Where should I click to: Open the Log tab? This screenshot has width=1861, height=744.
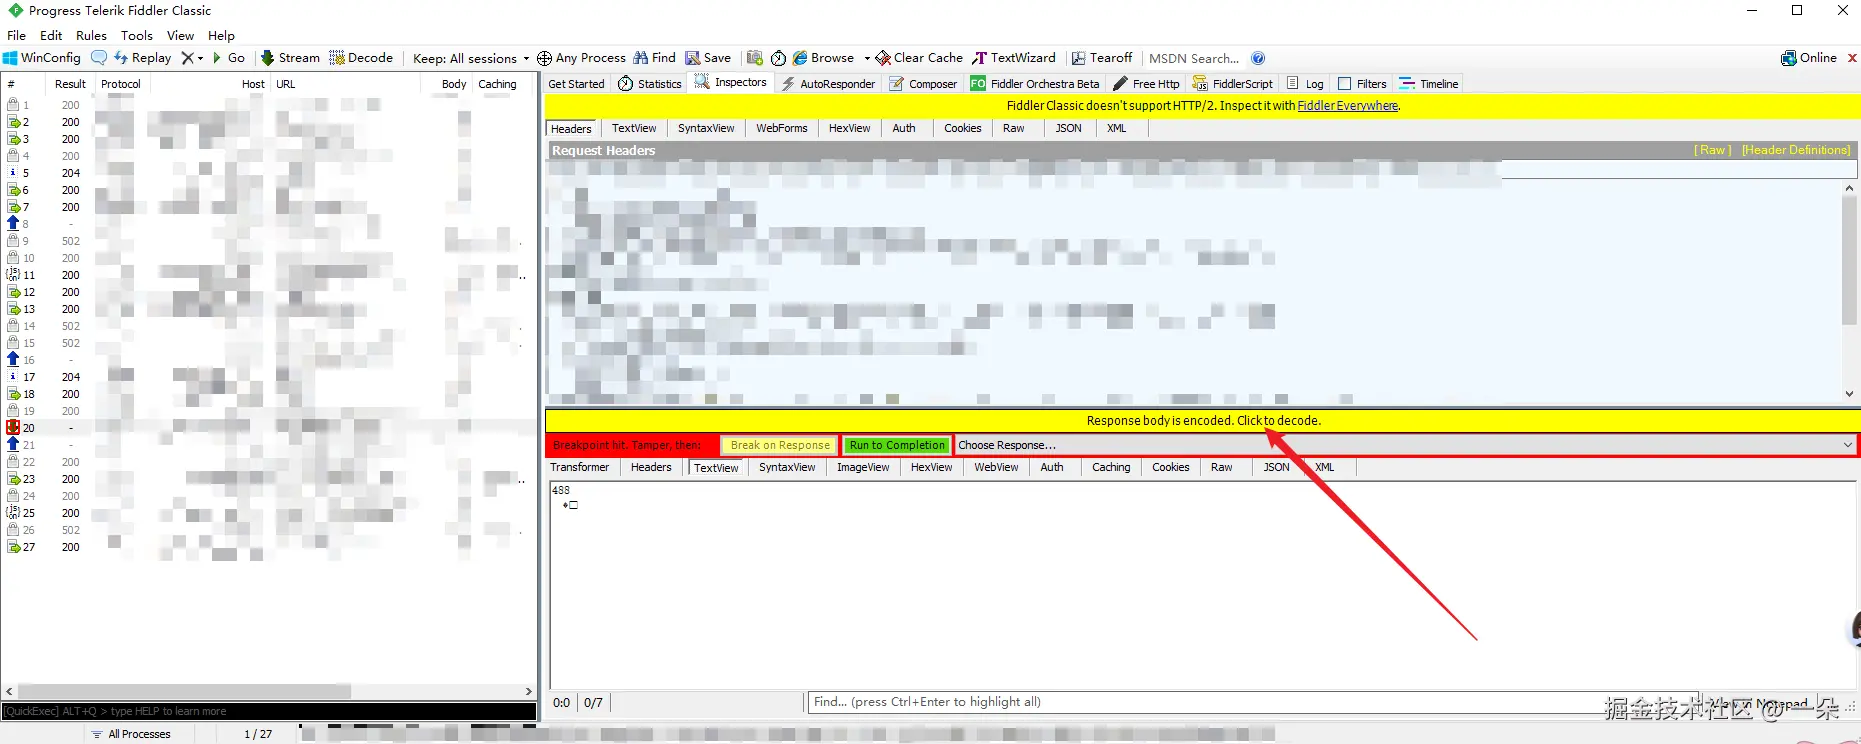point(1305,84)
